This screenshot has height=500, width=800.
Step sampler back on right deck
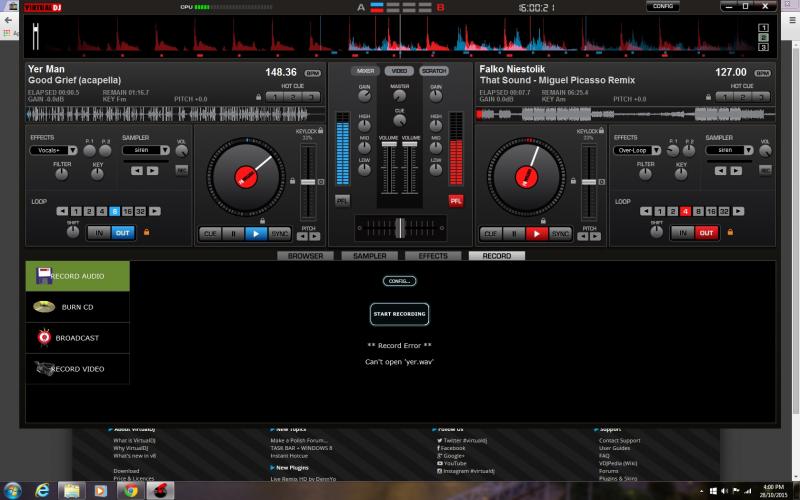point(720,171)
